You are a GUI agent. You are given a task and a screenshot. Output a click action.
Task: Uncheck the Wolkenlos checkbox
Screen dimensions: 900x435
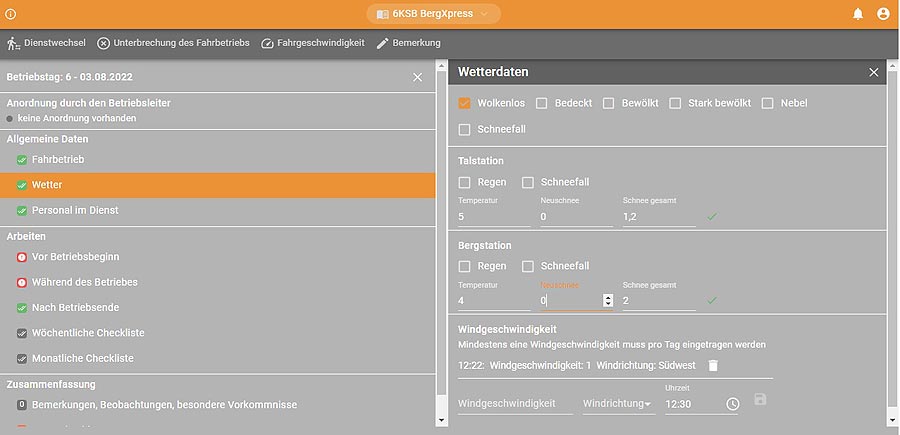(x=464, y=103)
